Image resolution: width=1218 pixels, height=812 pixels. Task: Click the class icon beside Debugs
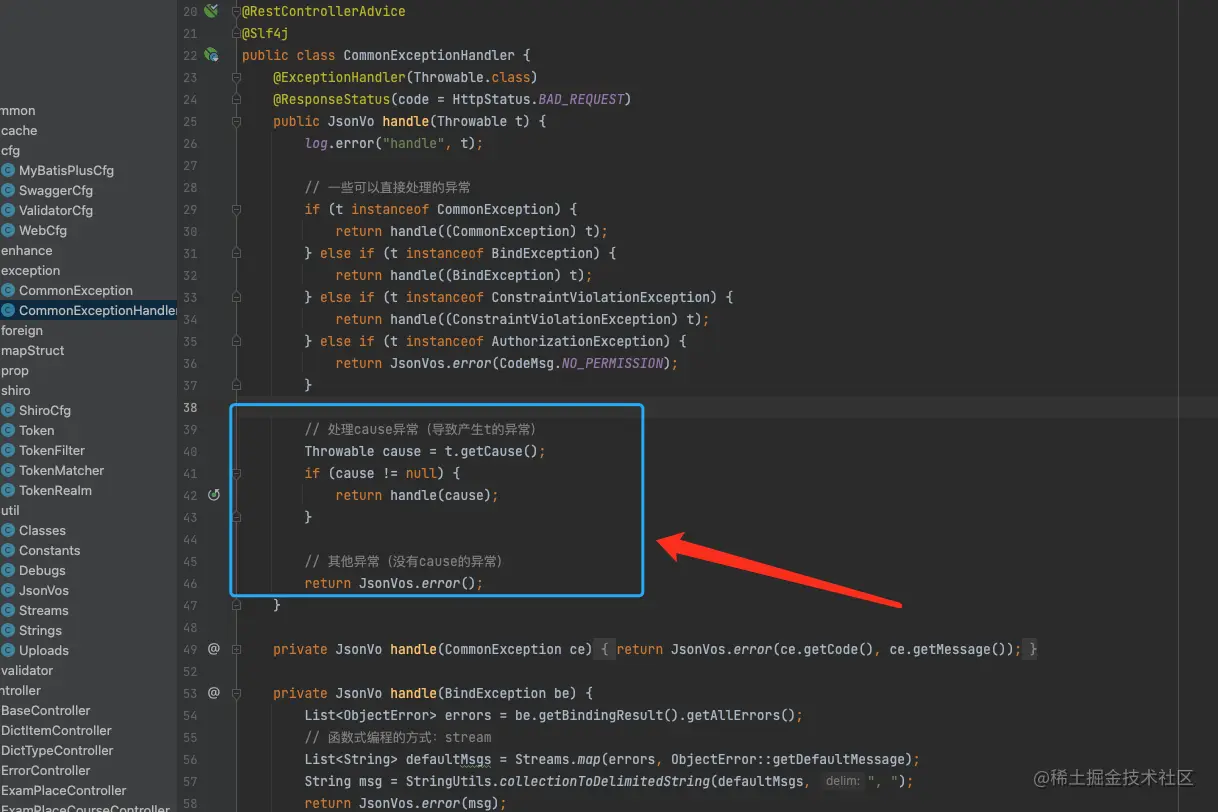(x=8, y=570)
